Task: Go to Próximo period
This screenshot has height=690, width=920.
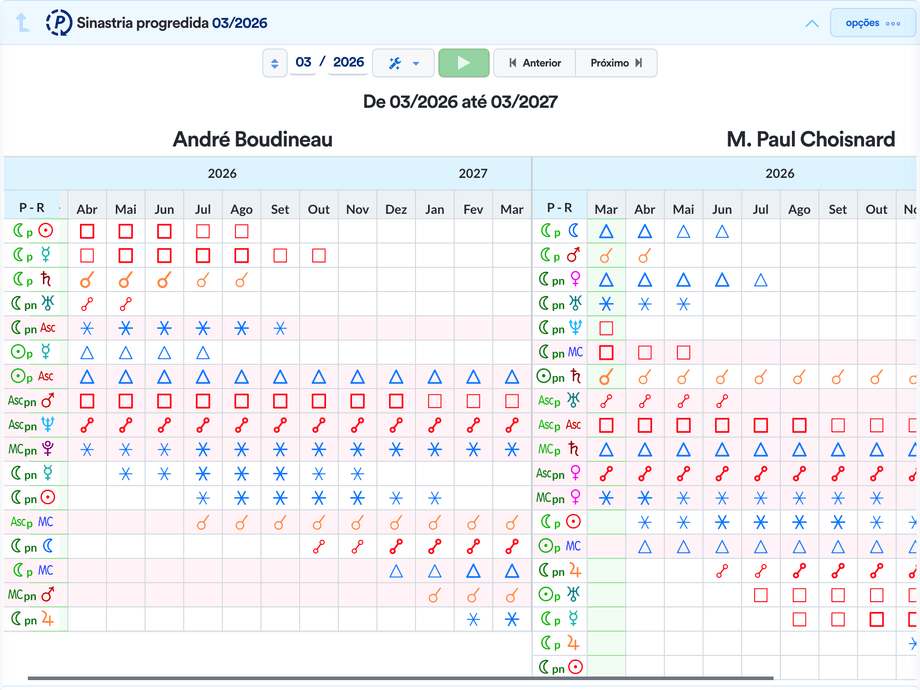Action: click(616, 63)
